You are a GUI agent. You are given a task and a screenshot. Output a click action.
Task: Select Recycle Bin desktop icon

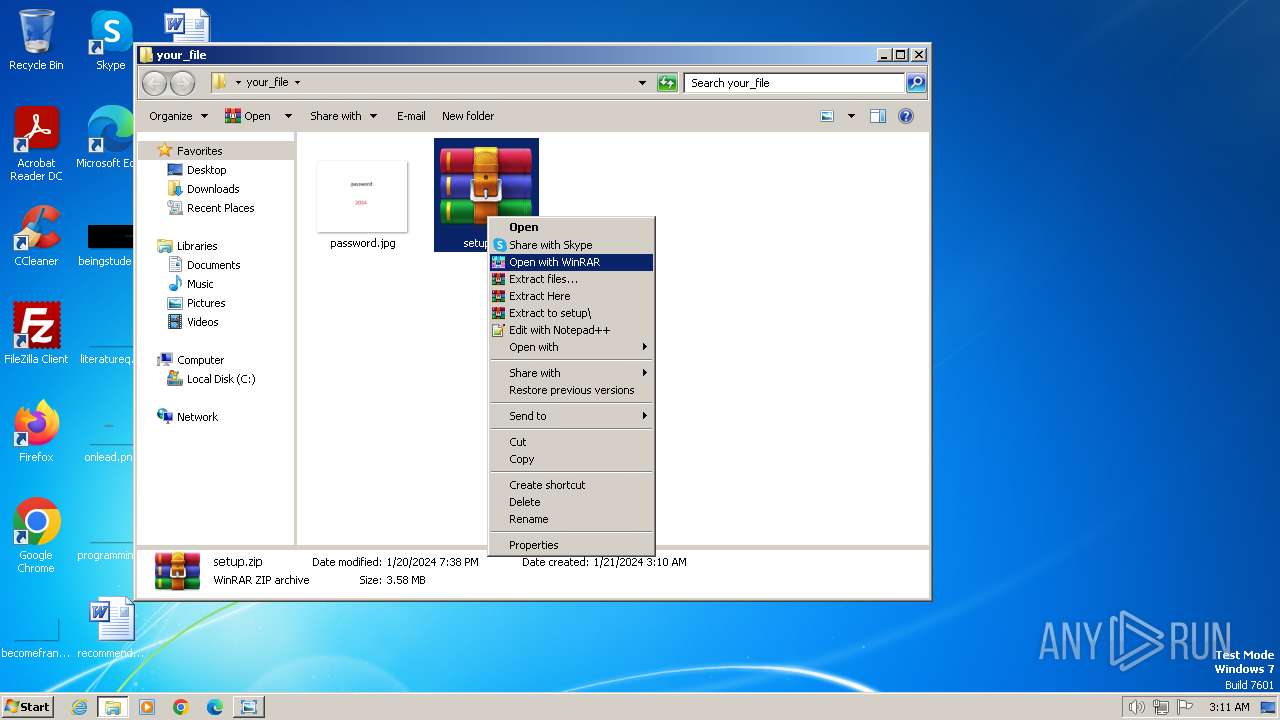[x=36, y=40]
